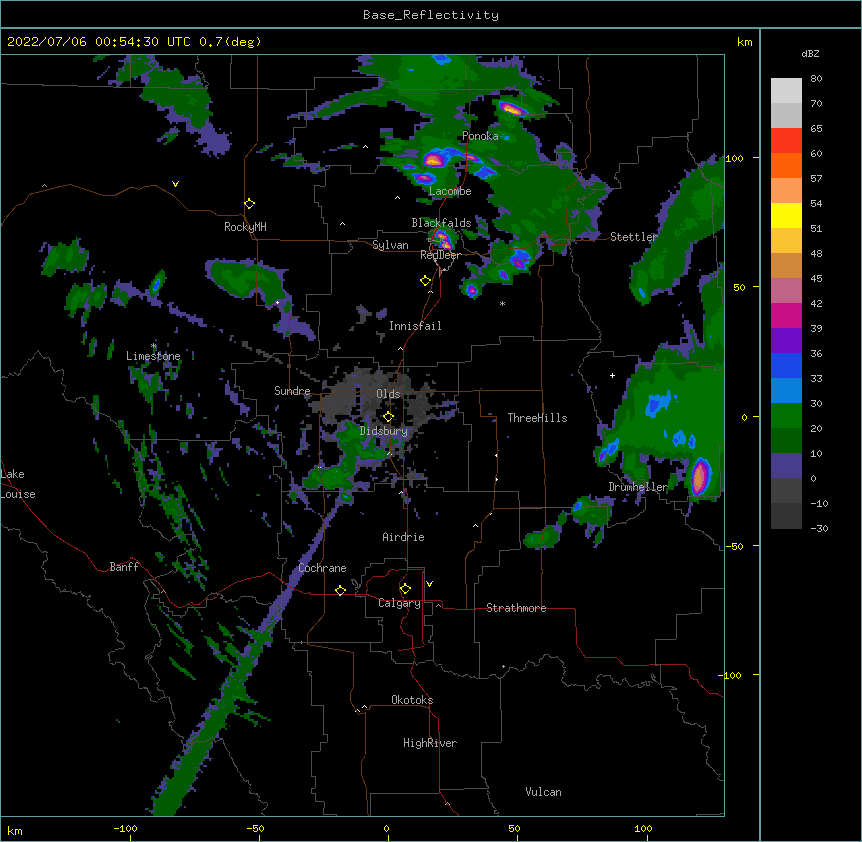Click the Olds label
Image resolution: width=862 pixels, height=842 pixels.
click(x=388, y=394)
